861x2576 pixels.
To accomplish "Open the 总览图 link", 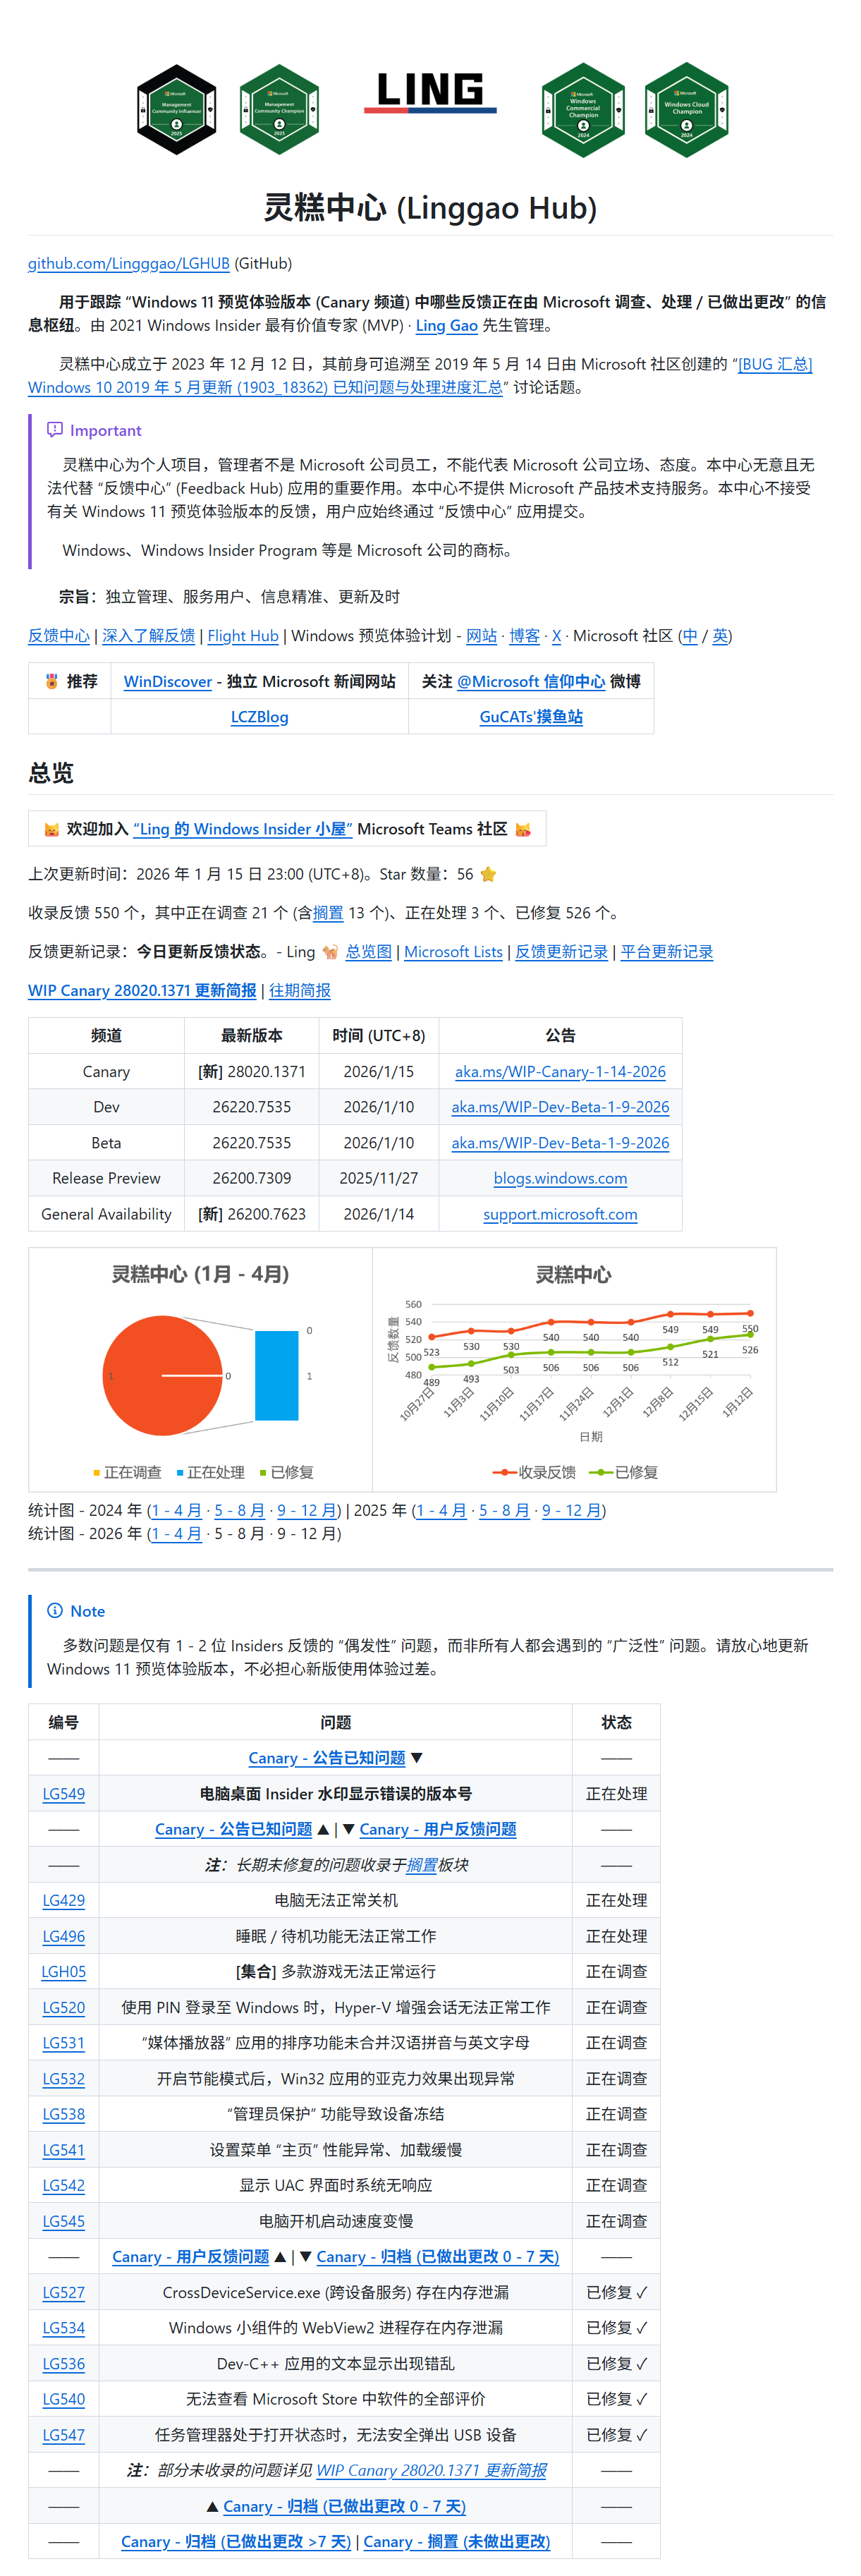I will tap(368, 952).
